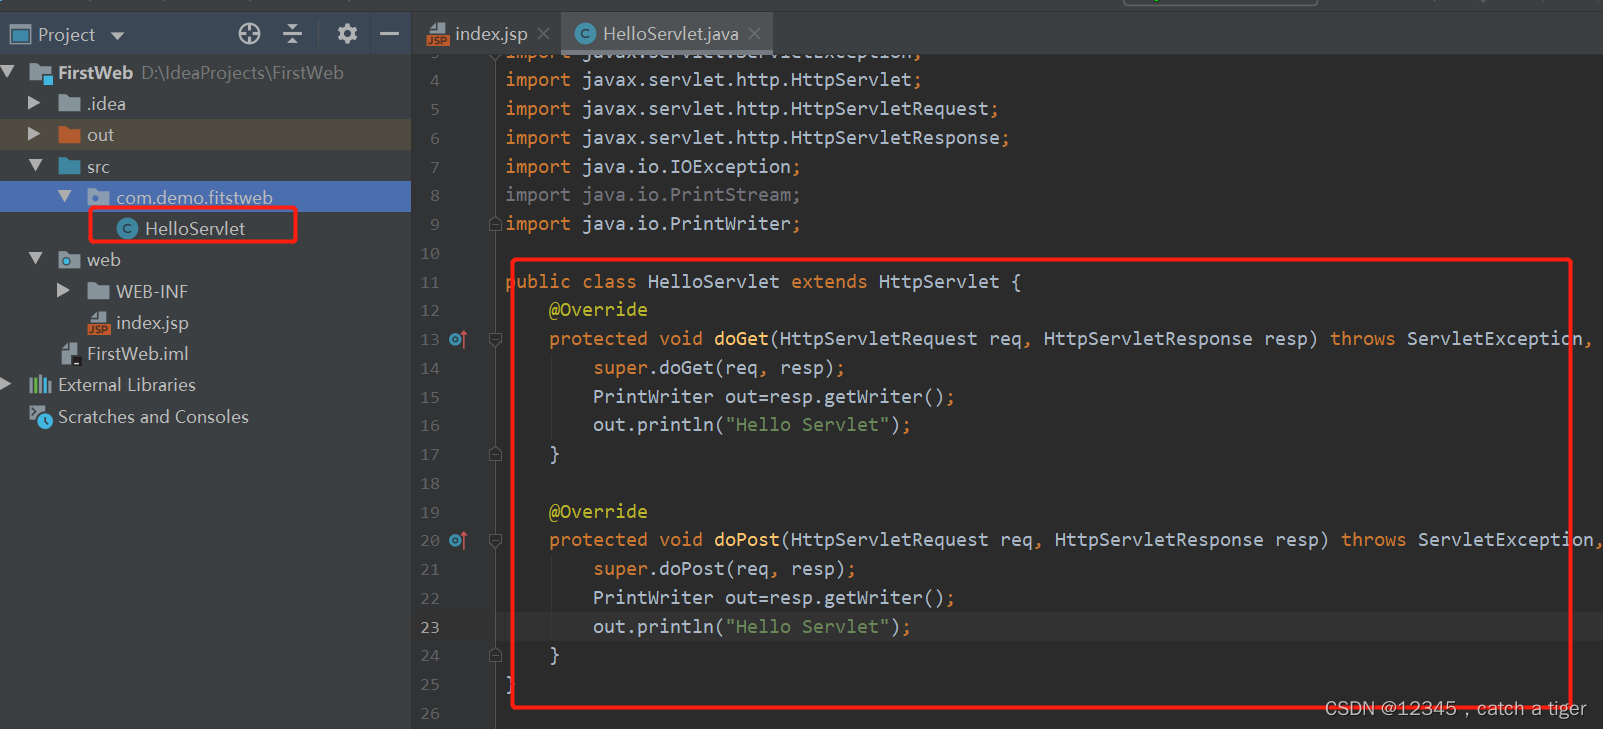
Task: Select the out folder
Action: 100,135
